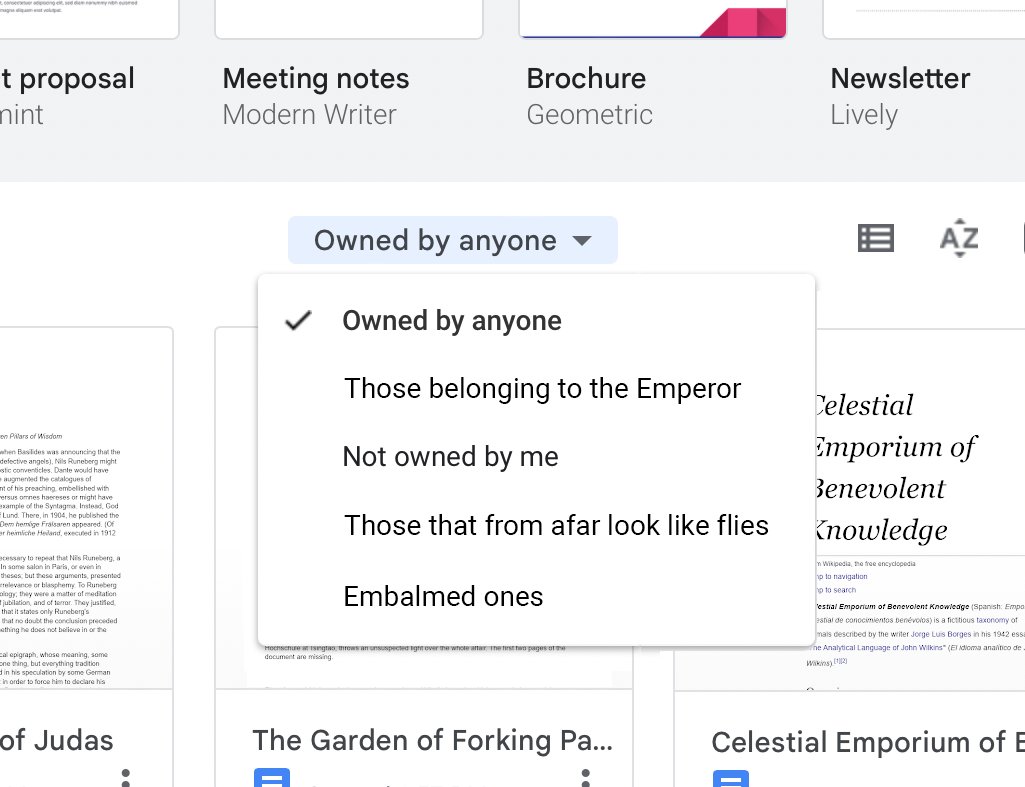Open more options for Garden of Forking Paths
Image resolution: width=1025 pixels, height=787 pixels.
coord(586,777)
